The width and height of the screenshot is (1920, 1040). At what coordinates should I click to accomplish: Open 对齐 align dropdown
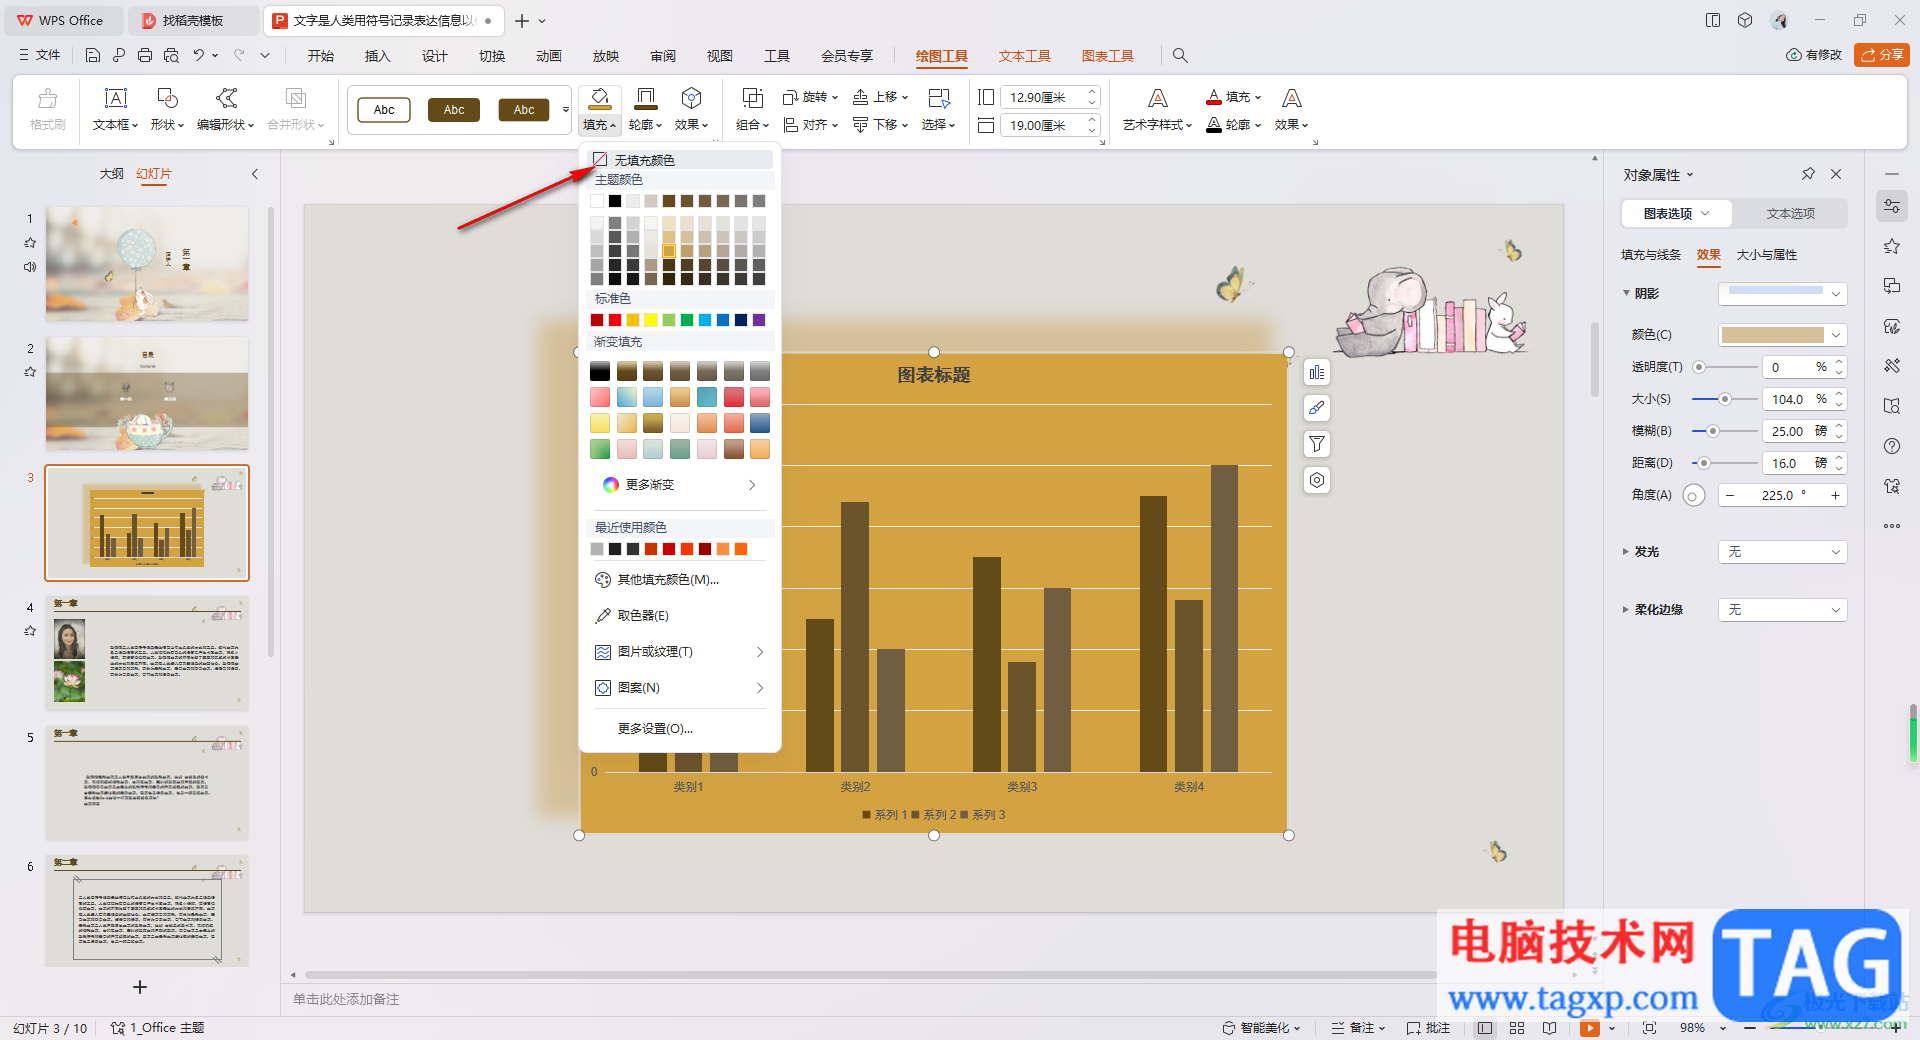click(x=811, y=125)
